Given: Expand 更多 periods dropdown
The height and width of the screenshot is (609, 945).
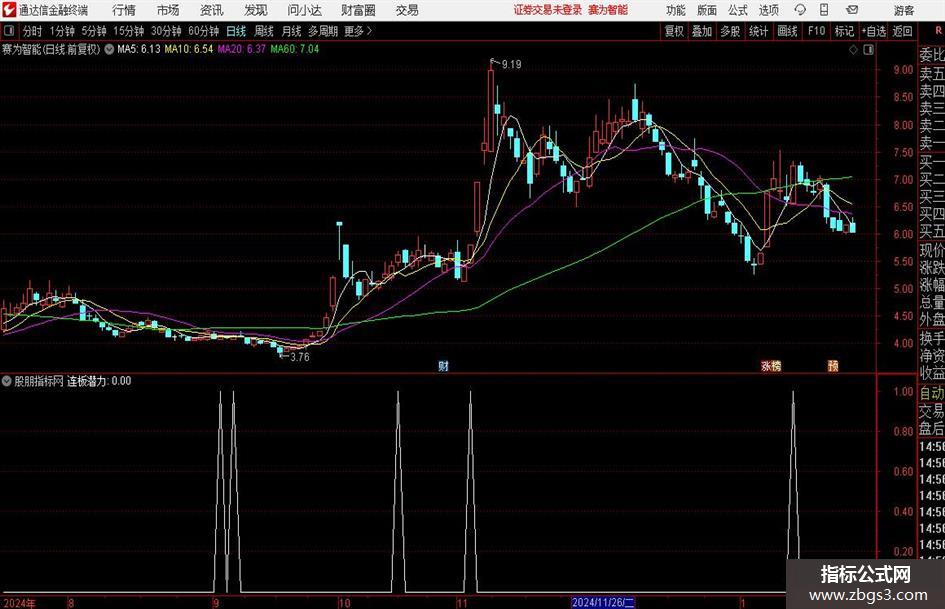Looking at the screenshot, I should pos(358,31).
